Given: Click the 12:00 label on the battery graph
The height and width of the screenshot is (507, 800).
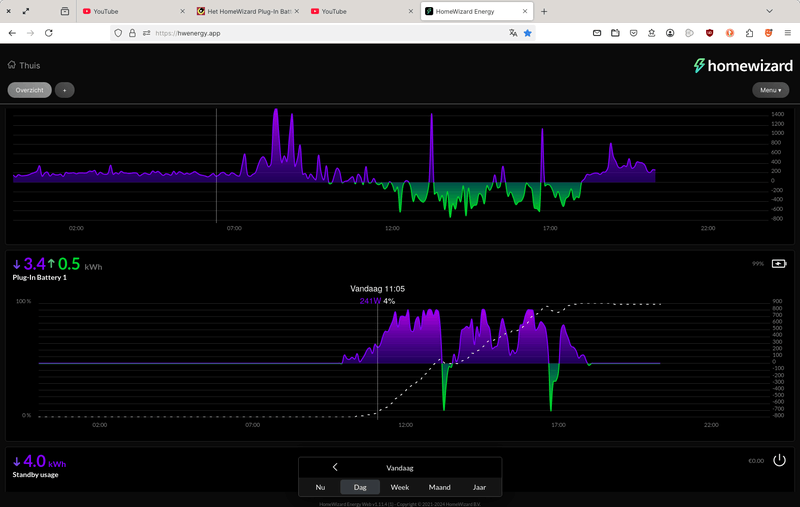Looking at the screenshot, I should tap(405, 425).
